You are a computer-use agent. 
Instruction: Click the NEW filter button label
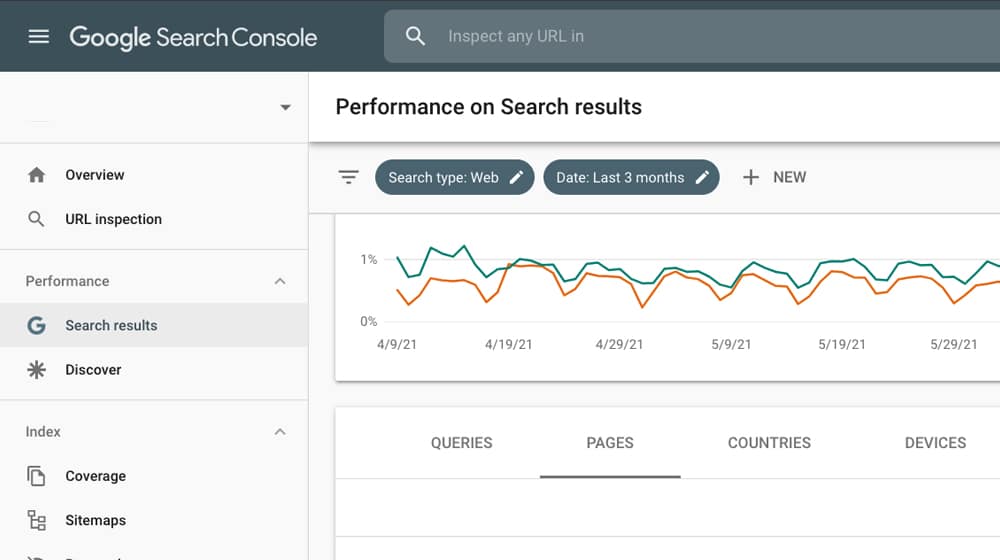(790, 177)
